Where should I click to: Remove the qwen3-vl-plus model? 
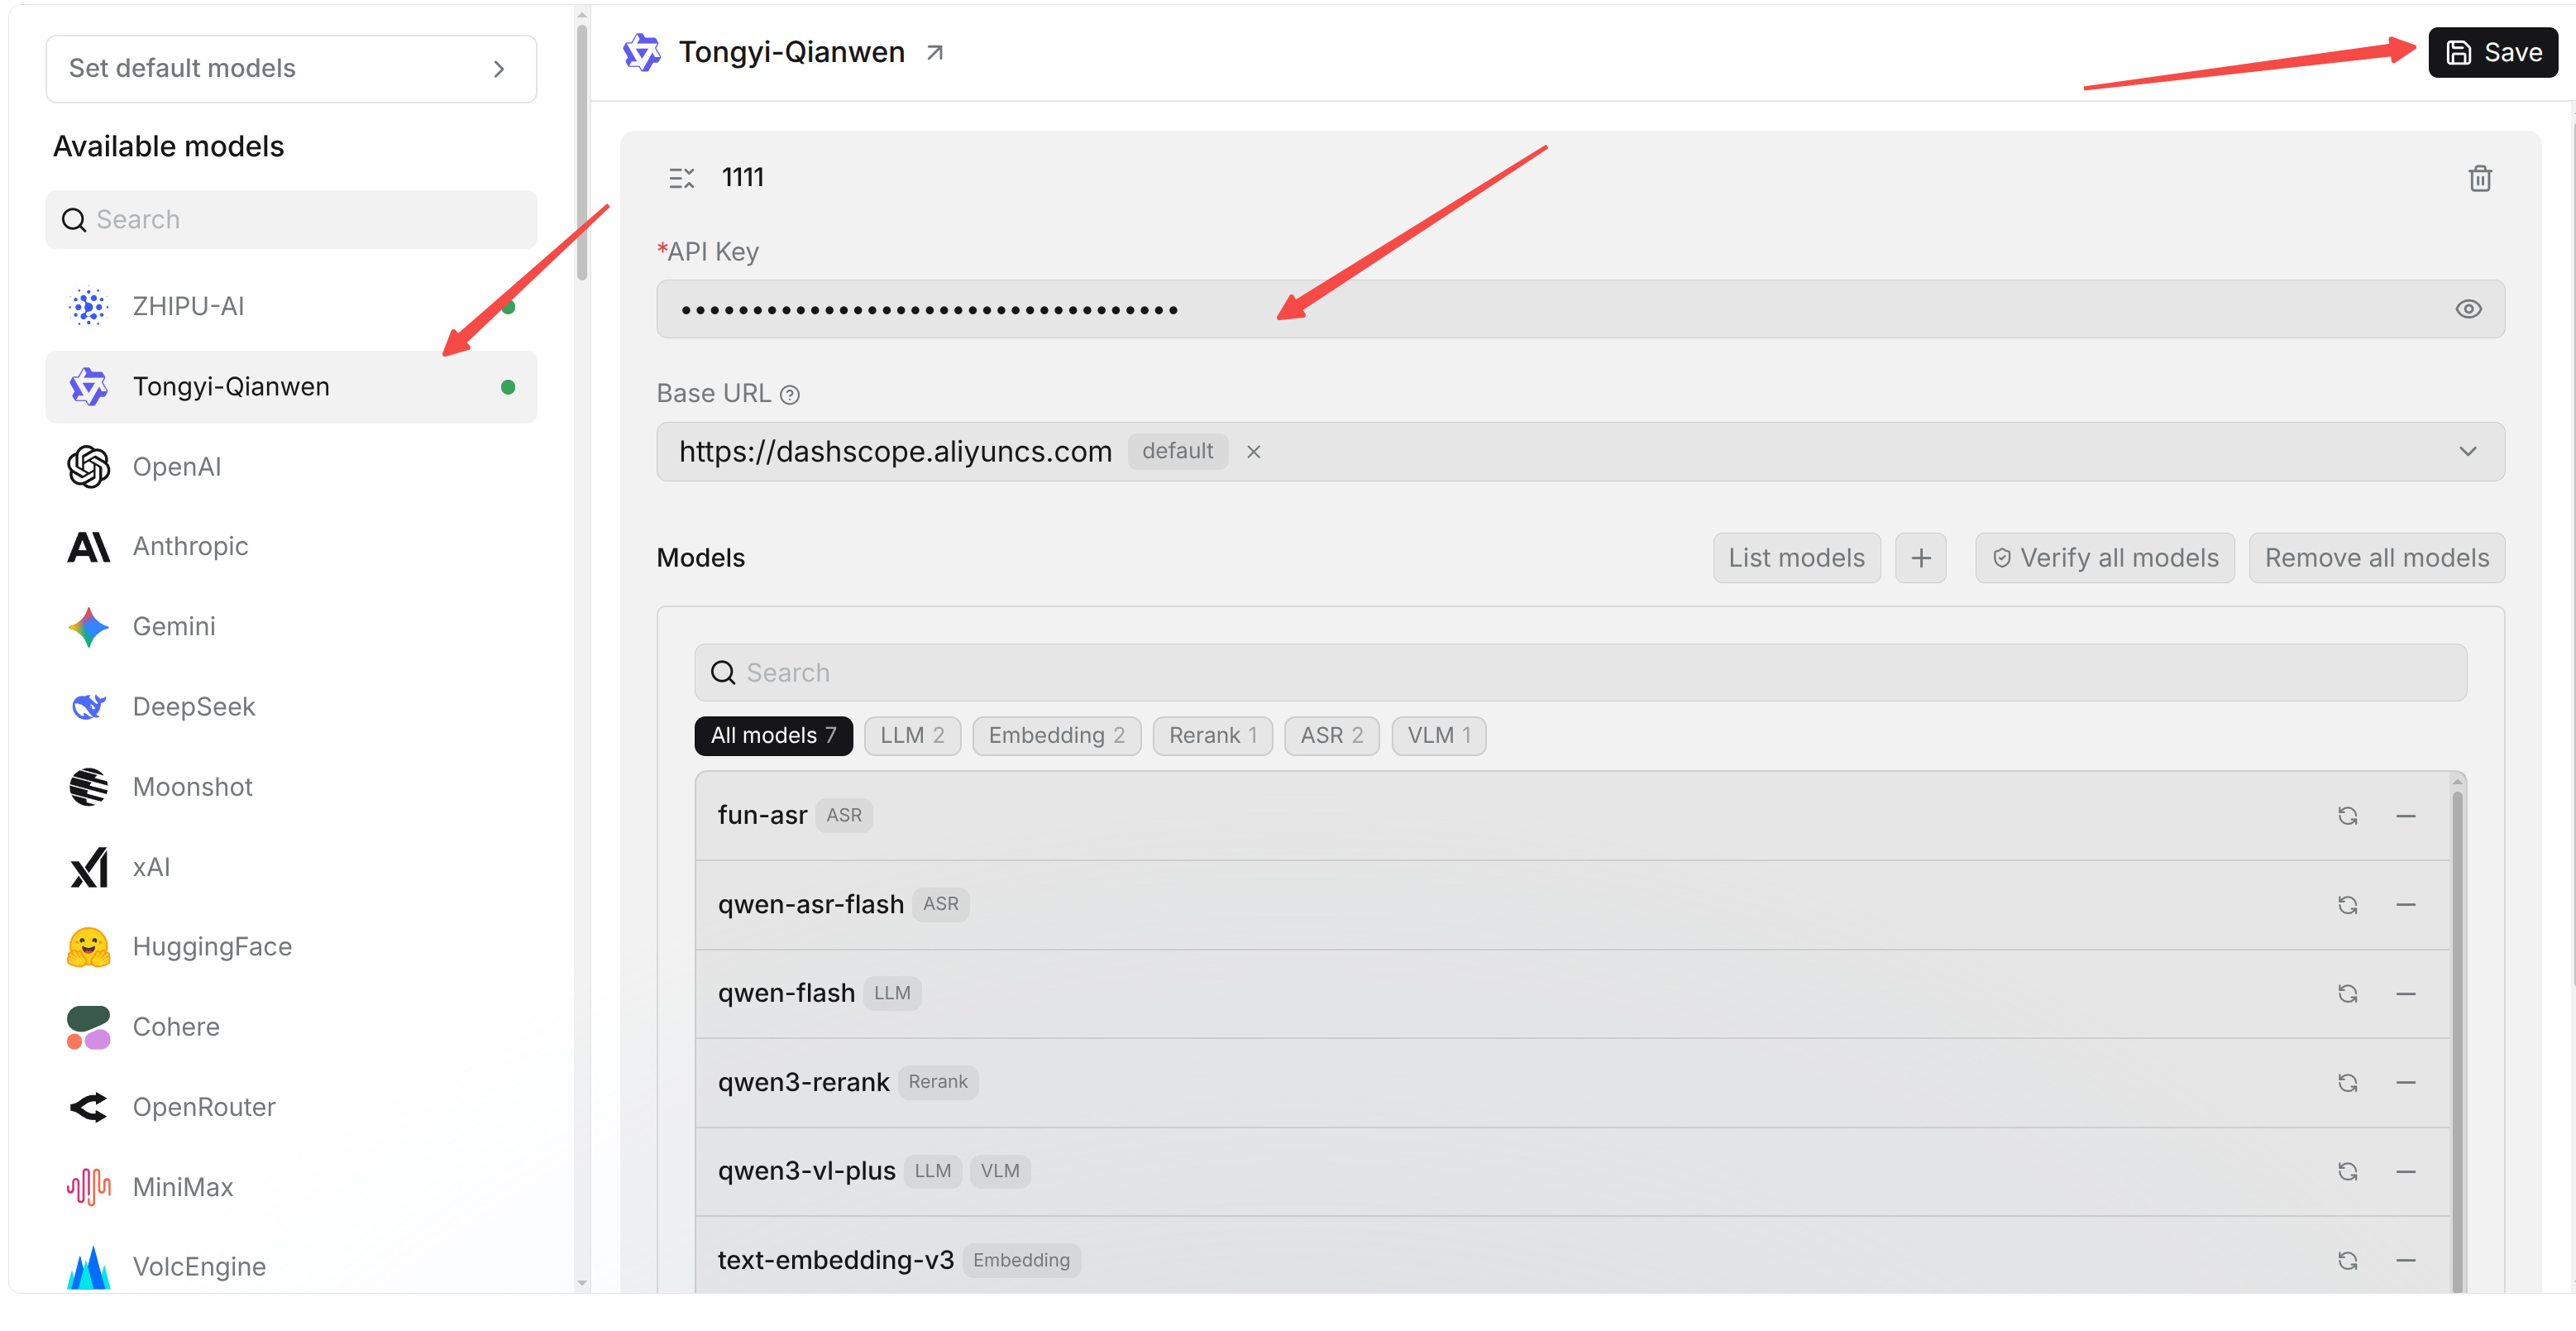(x=2406, y=1172)
